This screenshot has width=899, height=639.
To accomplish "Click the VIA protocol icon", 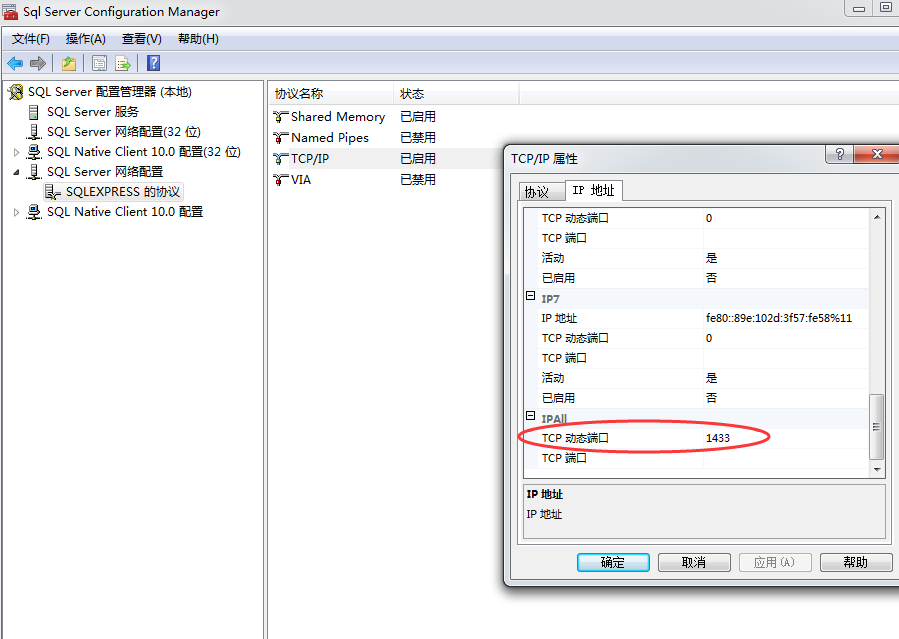I will point(281,180).
